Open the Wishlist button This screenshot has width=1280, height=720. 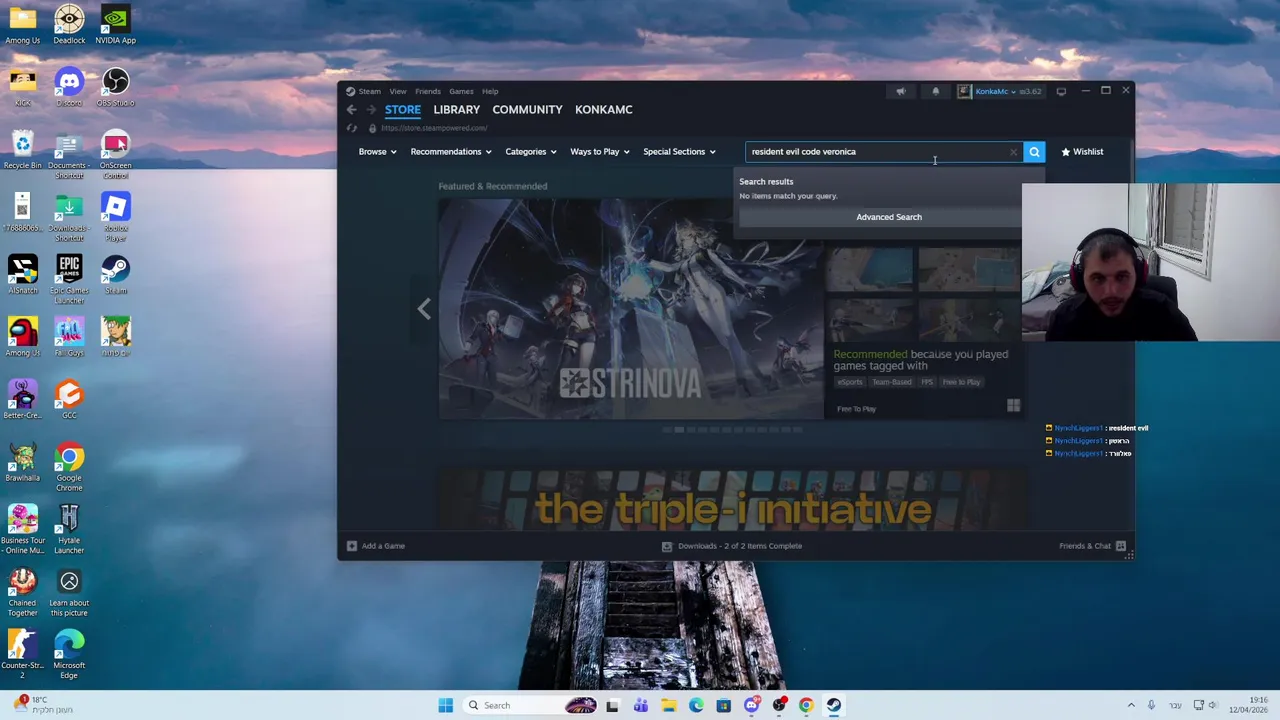coord(1082,152)
